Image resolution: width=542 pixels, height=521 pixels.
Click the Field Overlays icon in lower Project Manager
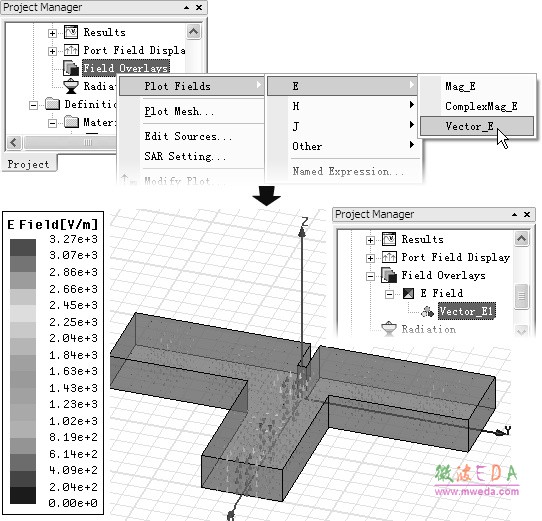389,275
